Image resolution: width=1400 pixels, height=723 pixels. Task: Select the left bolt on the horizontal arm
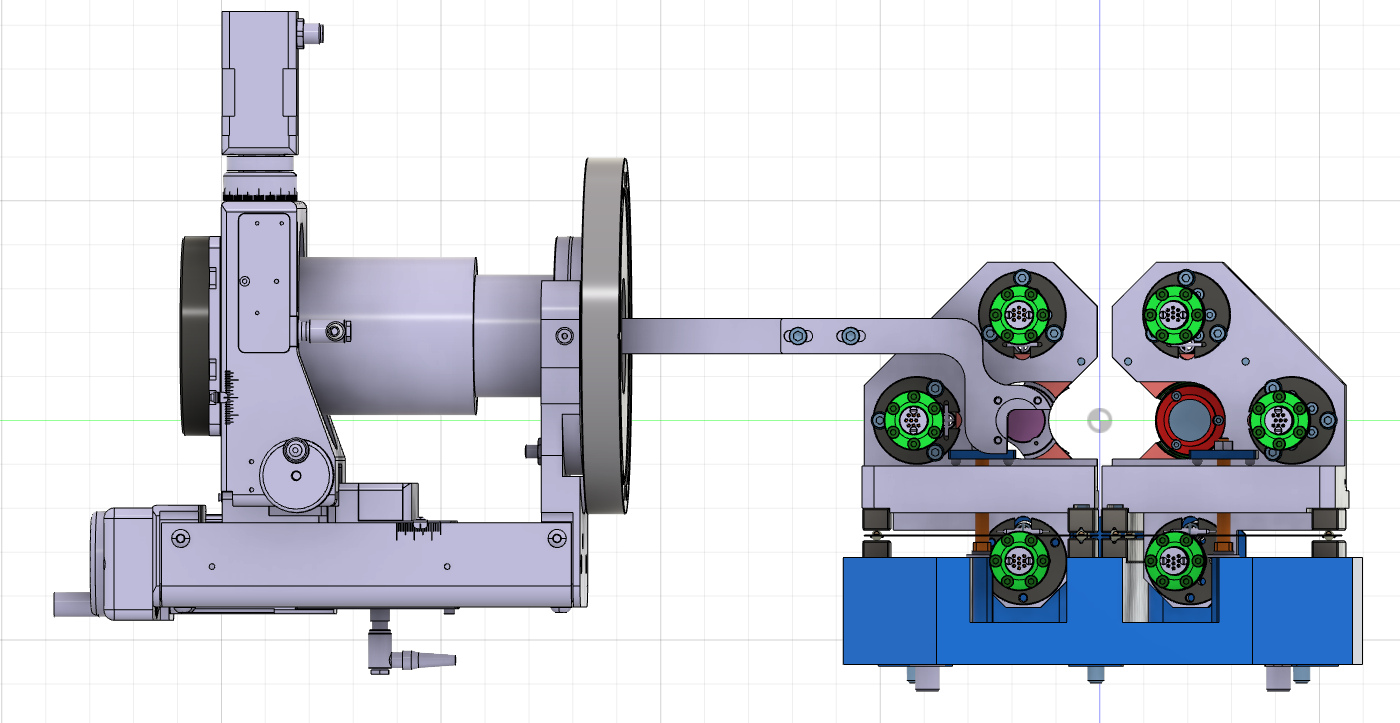coord(796,336)
